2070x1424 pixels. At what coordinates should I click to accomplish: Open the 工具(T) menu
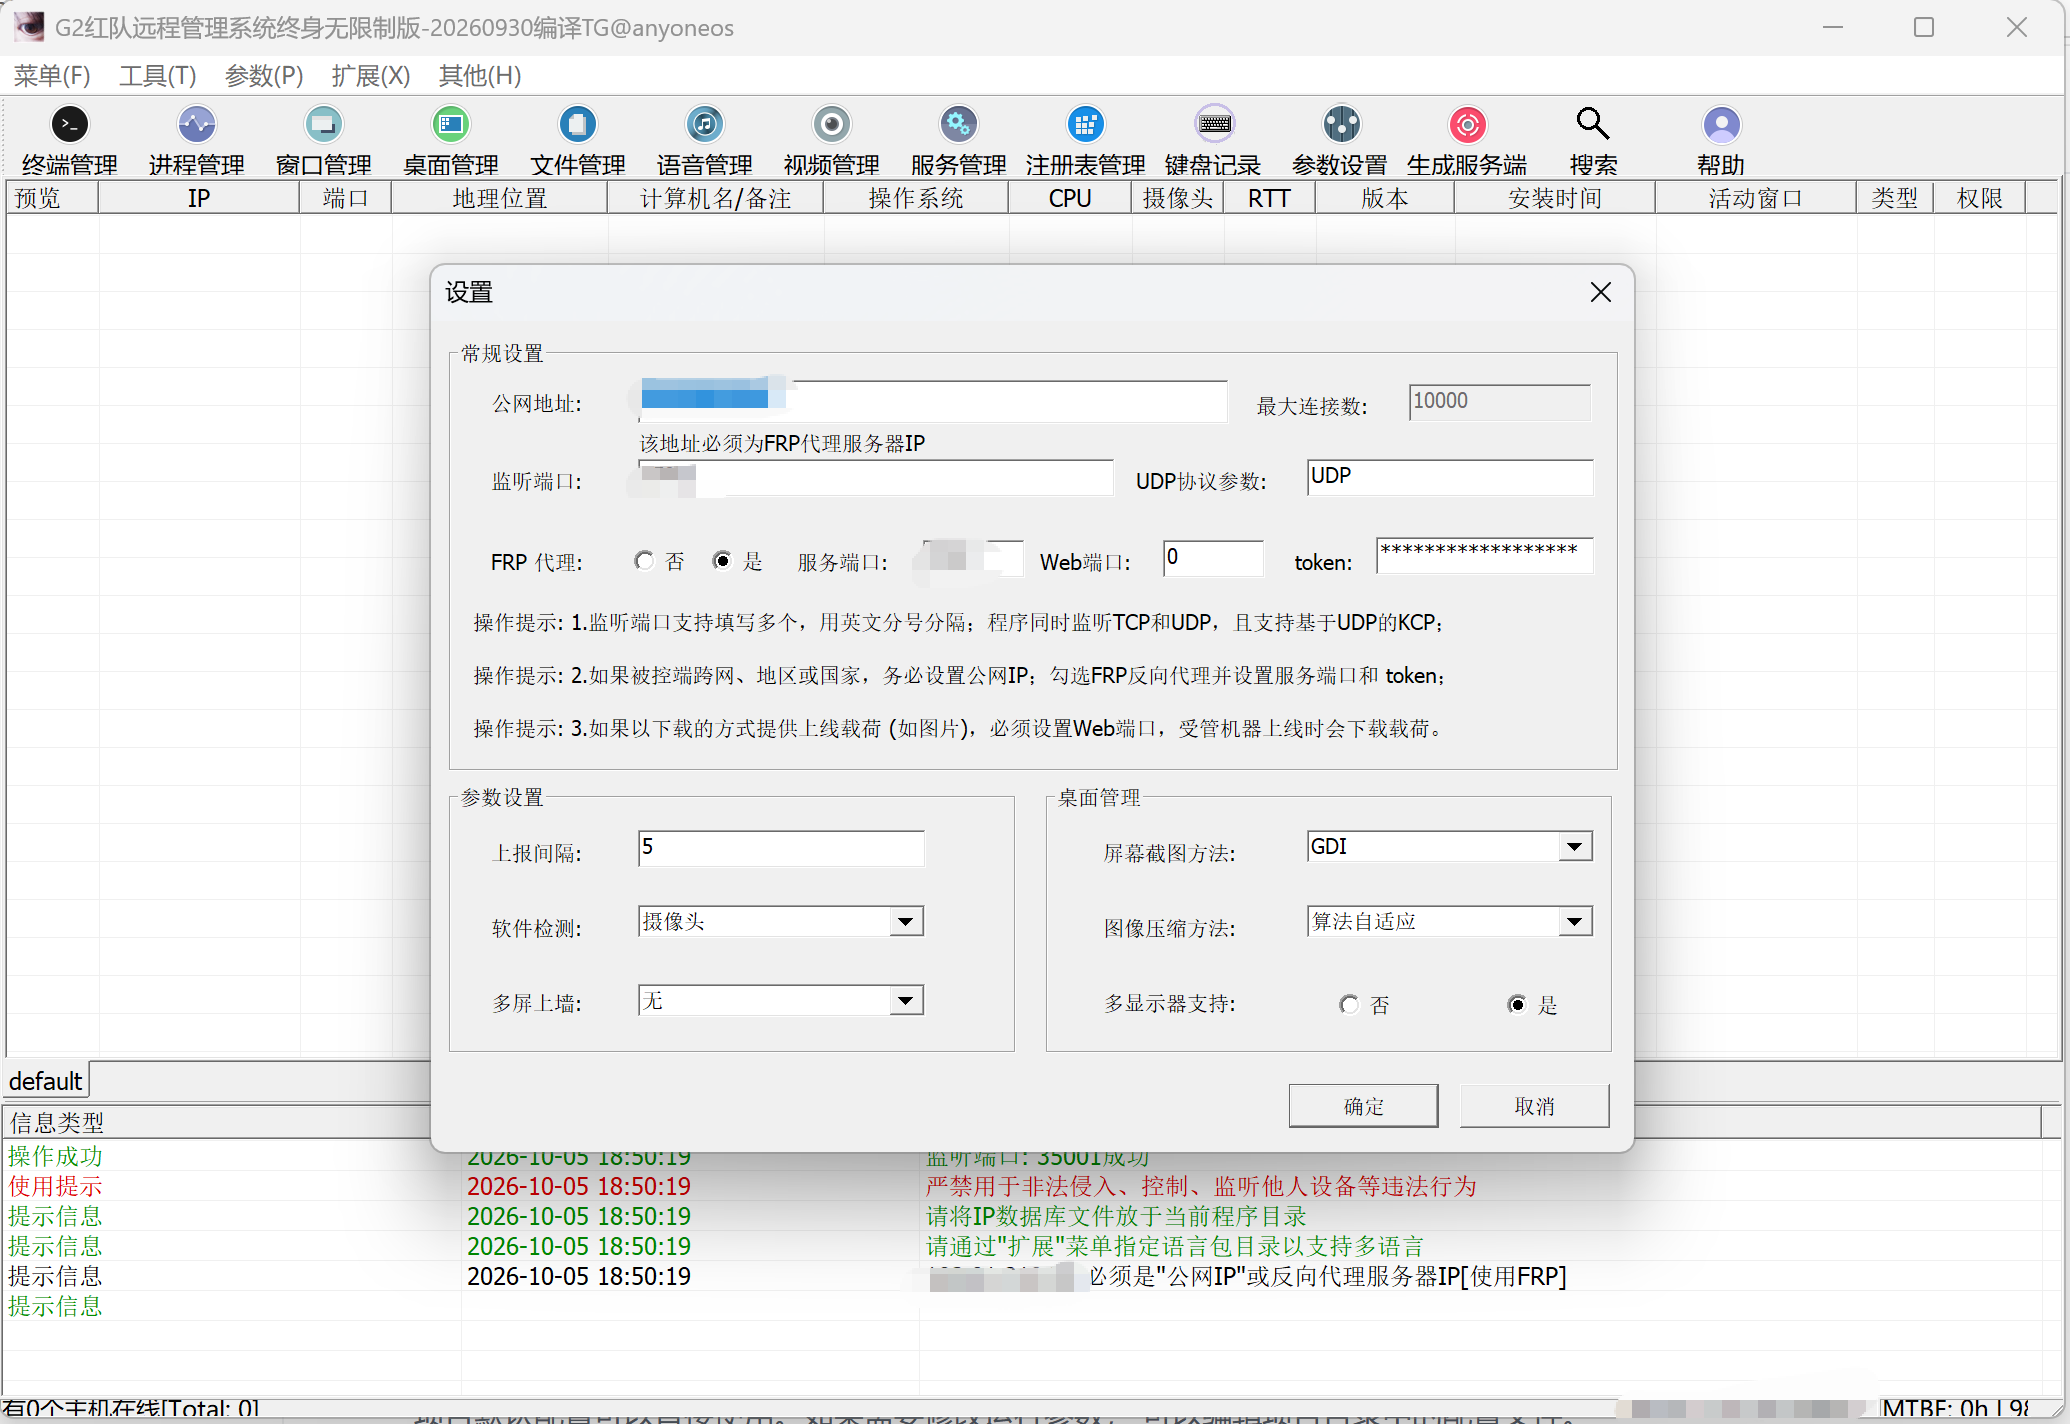tap(158, 76)
